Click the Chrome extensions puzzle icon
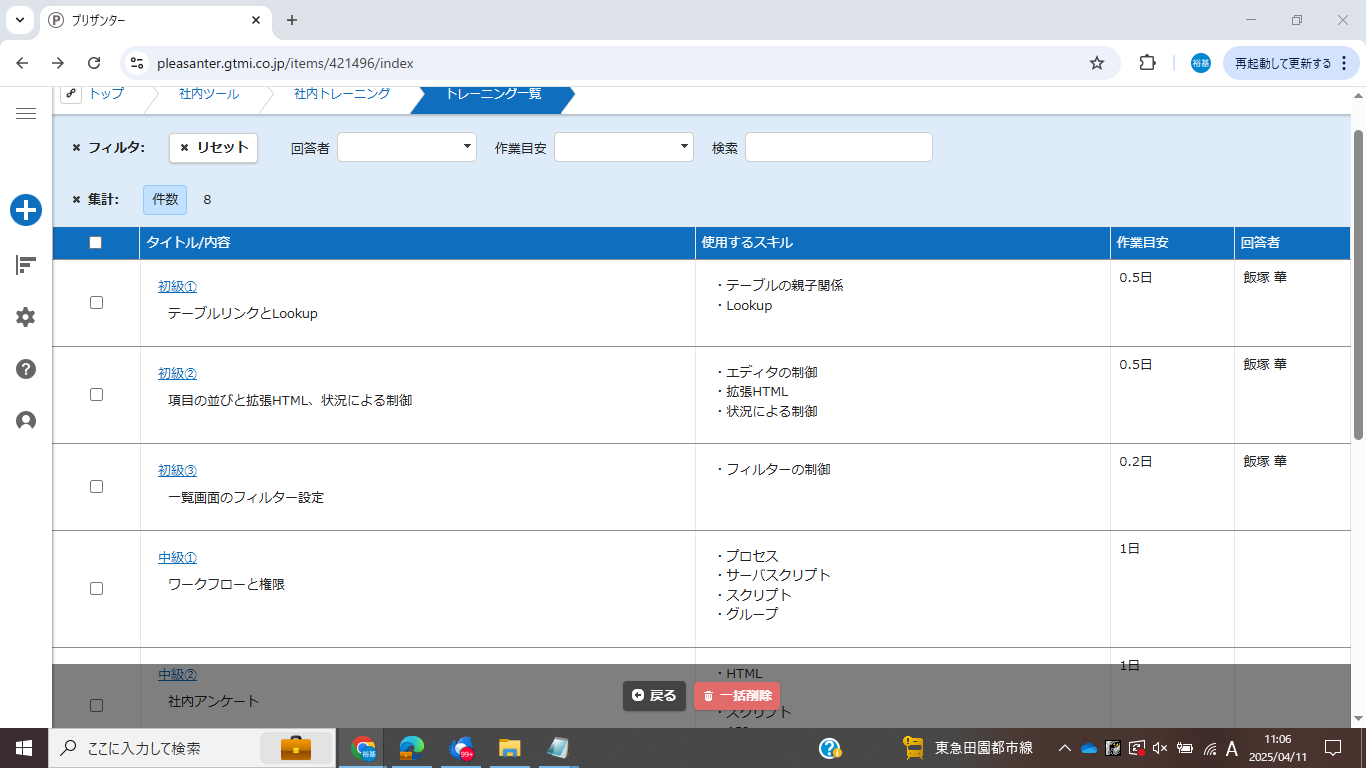 click(1147, 63)
